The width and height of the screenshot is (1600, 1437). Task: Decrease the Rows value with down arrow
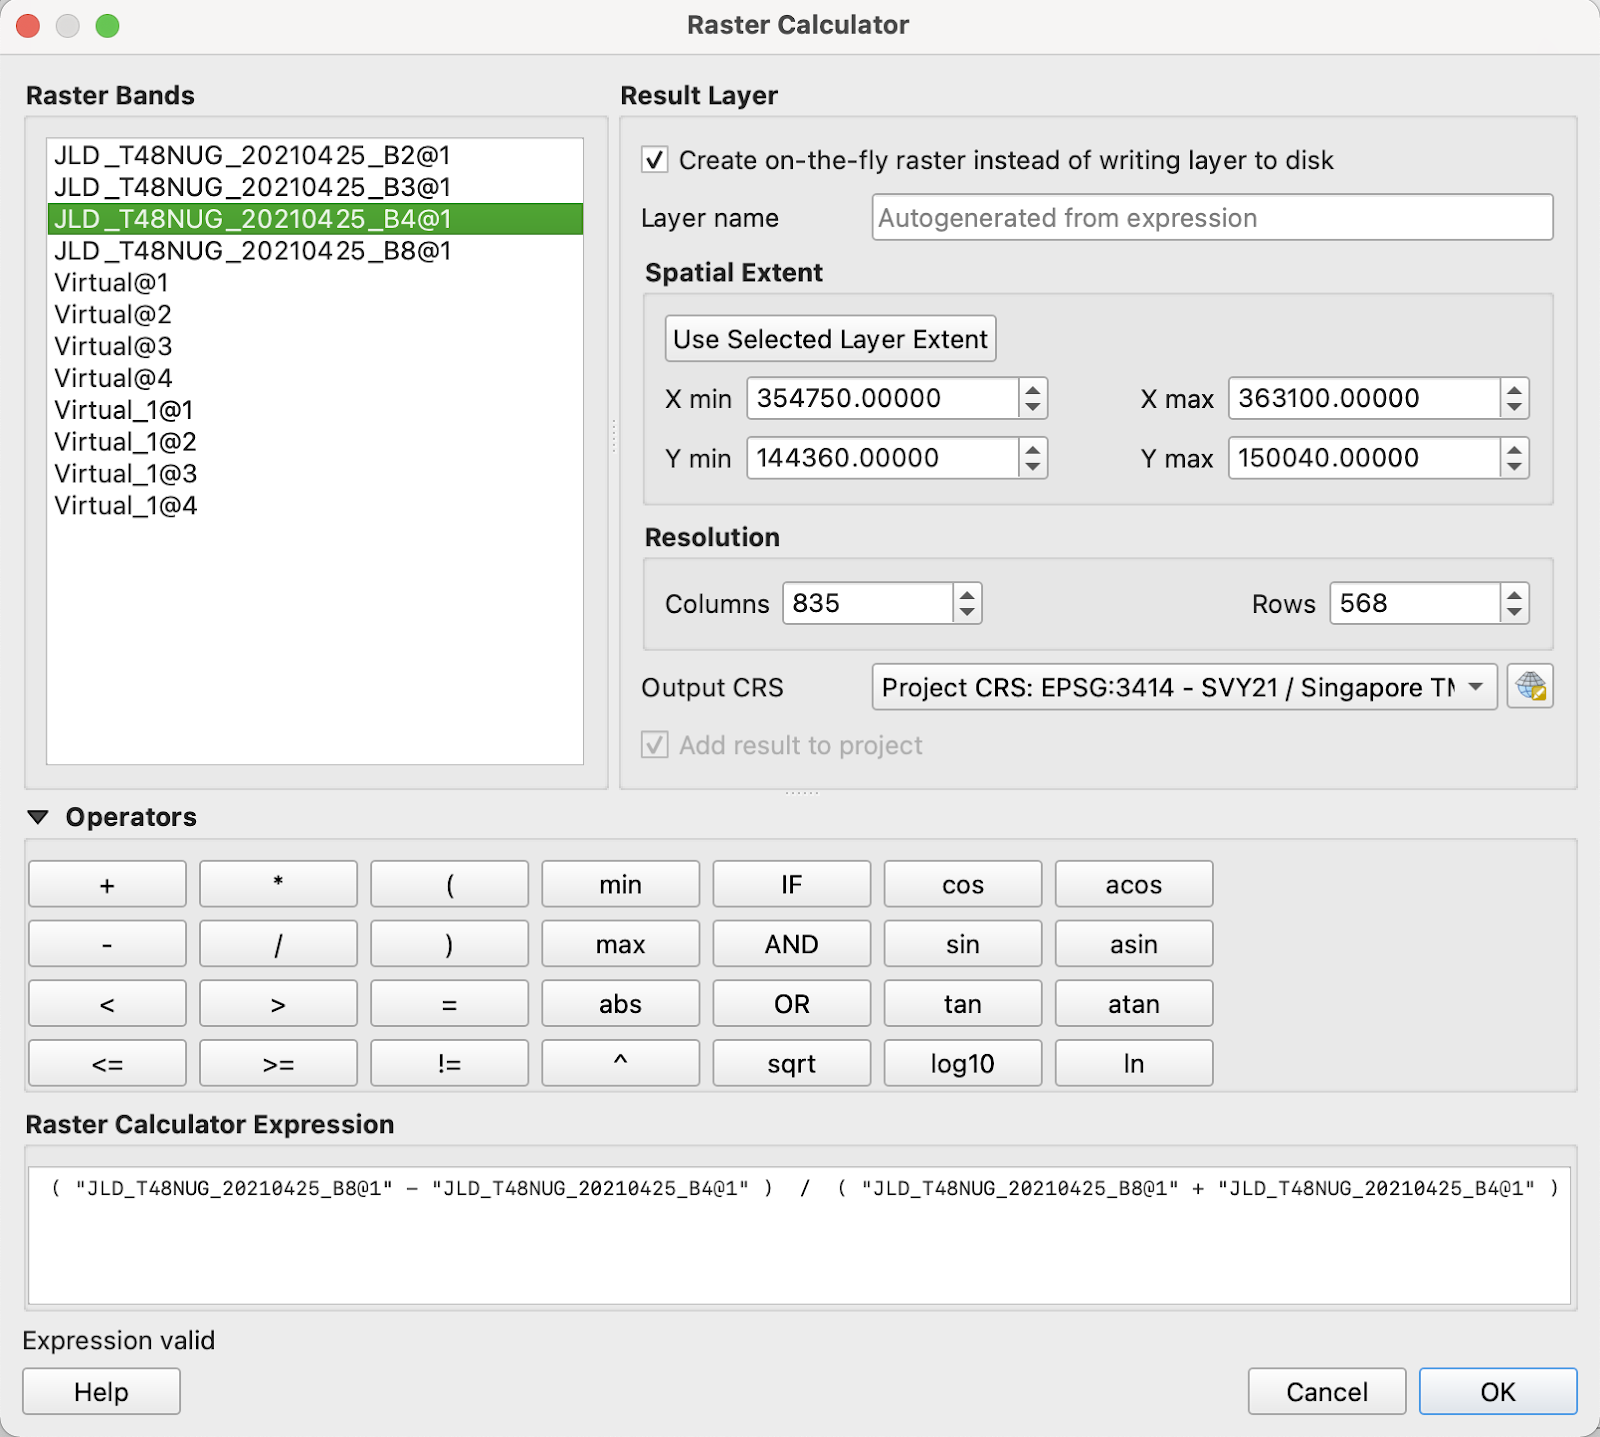click(1515, 612)
